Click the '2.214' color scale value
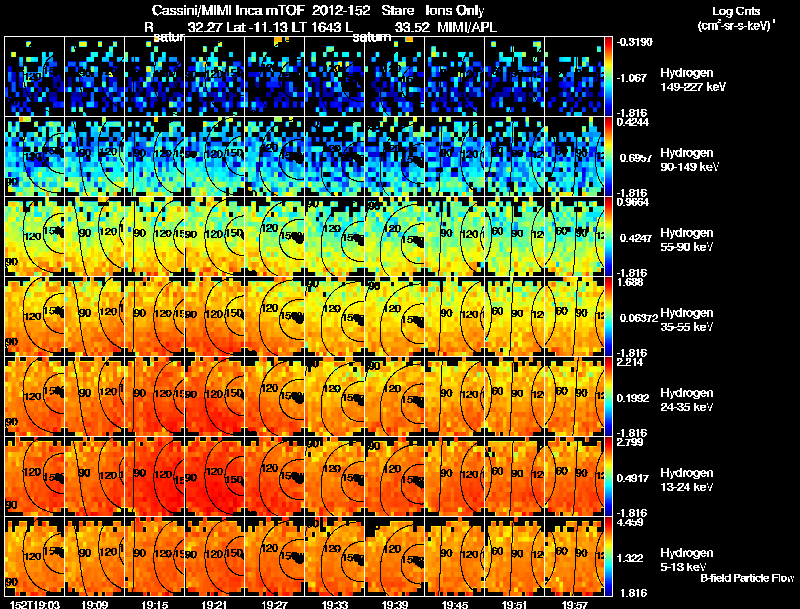800x609 pixels. [x=630, y=362]
